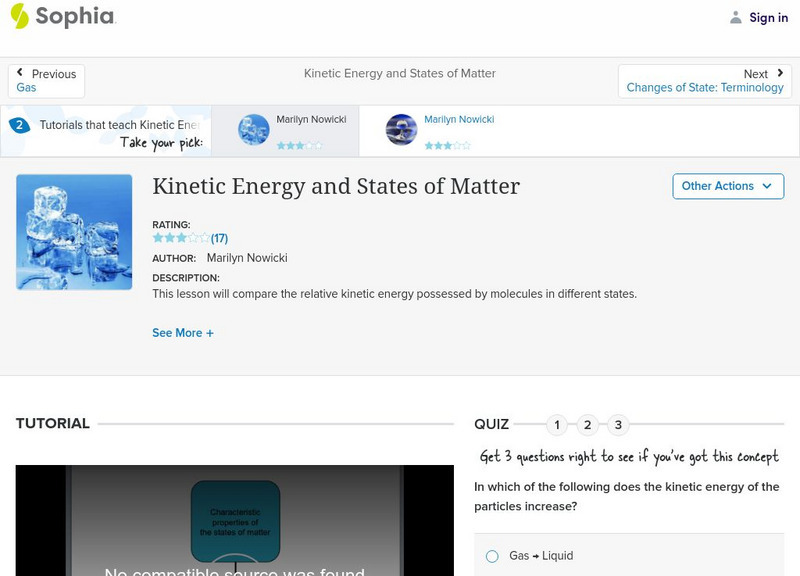This screenshot has height=576, width=800.
Task: Select first Marilyn Nowicki avatar
Action: (x=254, y=130)
